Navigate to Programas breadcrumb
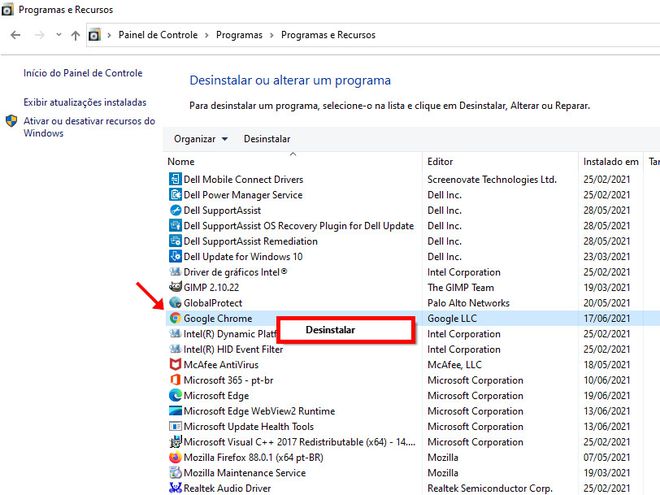Screen dimensions: 660x495 coord(239,35)
